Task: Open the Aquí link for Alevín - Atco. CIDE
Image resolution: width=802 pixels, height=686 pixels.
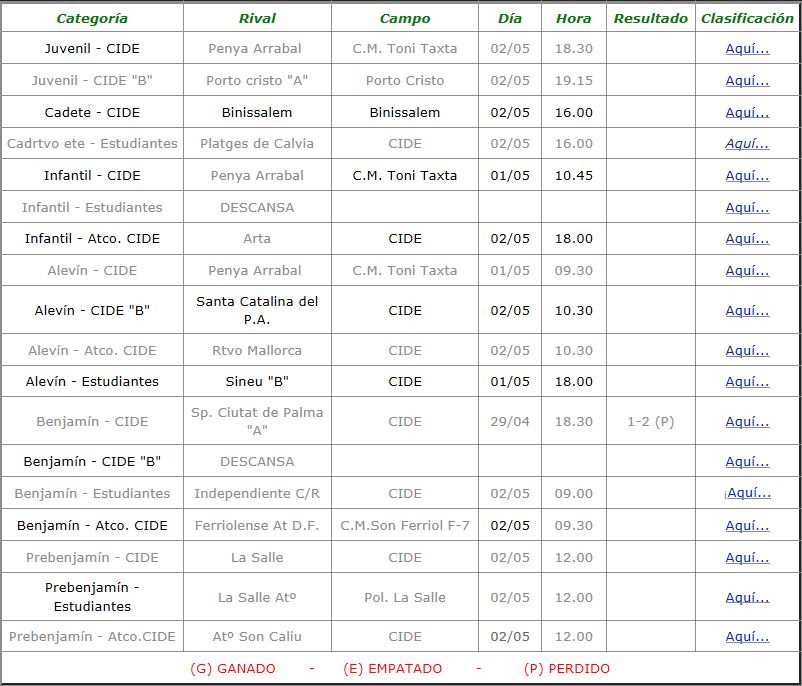Action: coord(747,350)
